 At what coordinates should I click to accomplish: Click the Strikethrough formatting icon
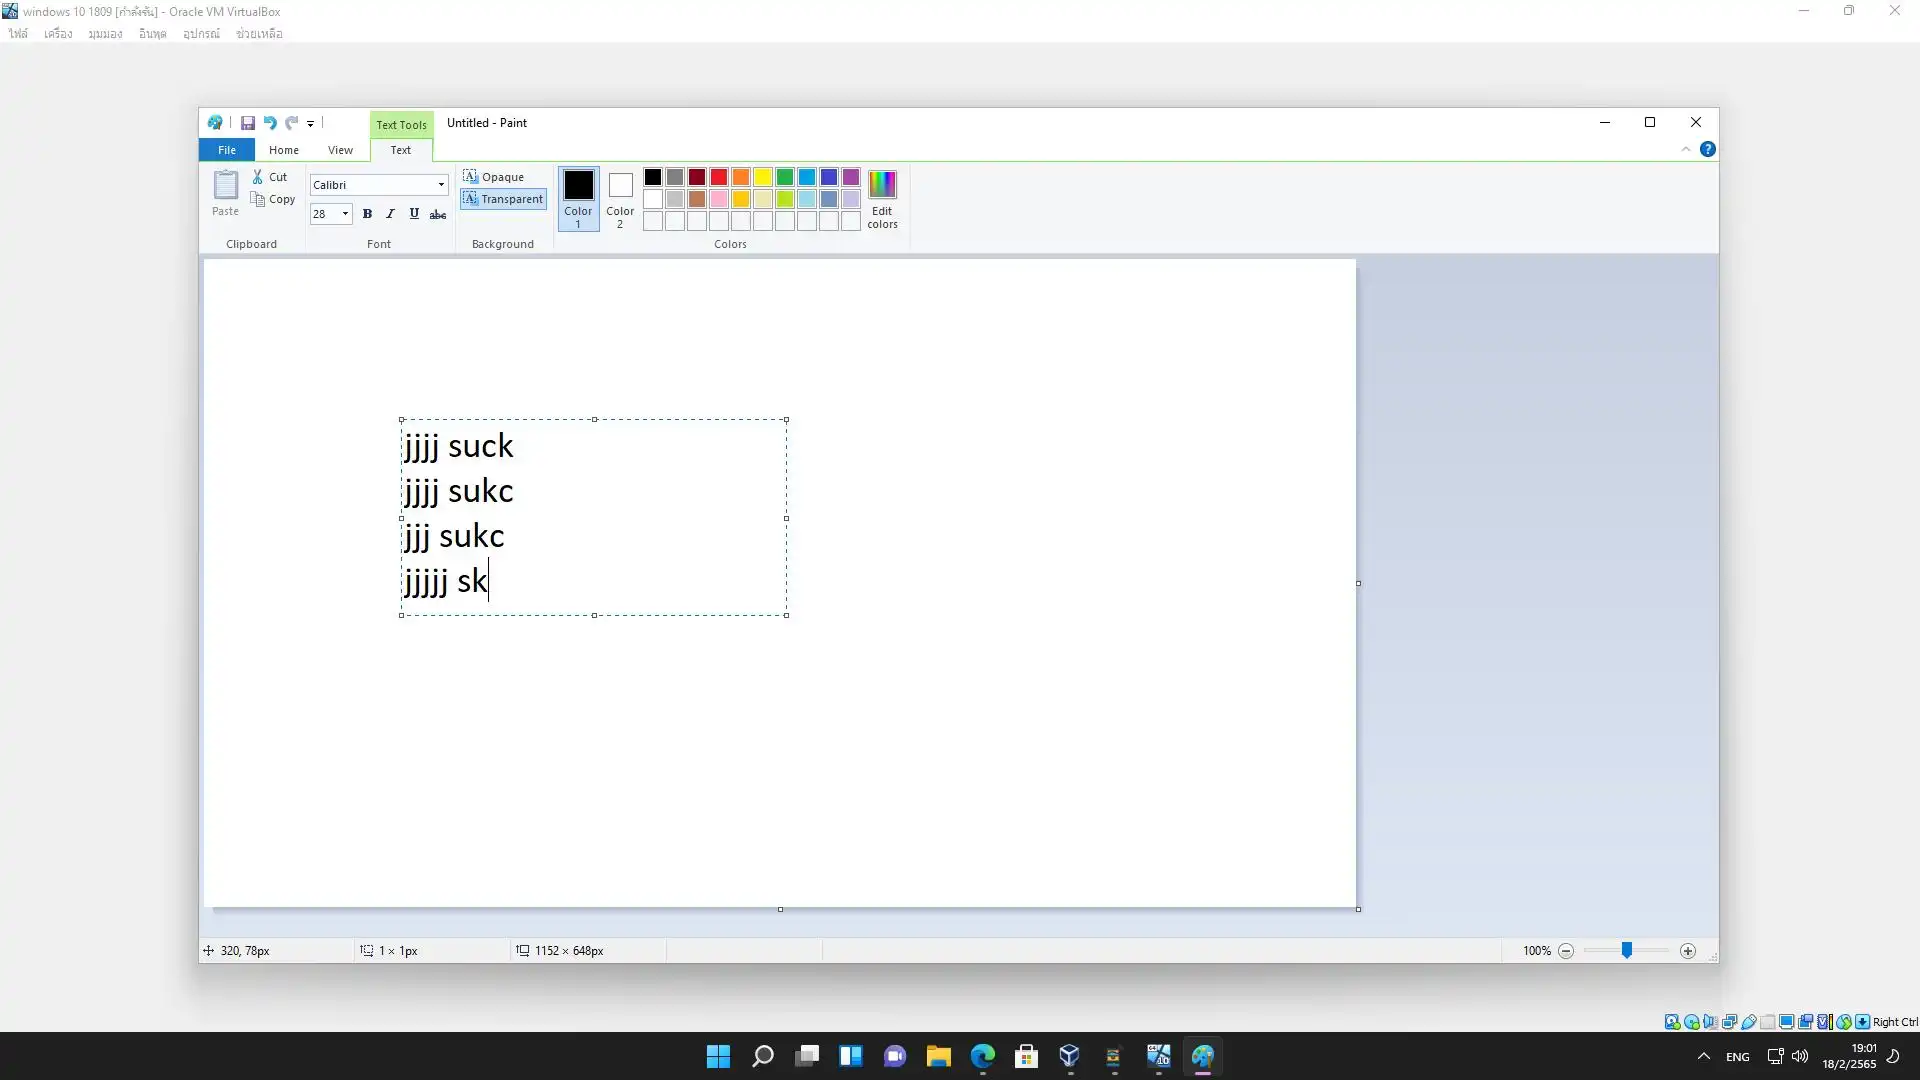pyautogui.click(x=438, y=214)
